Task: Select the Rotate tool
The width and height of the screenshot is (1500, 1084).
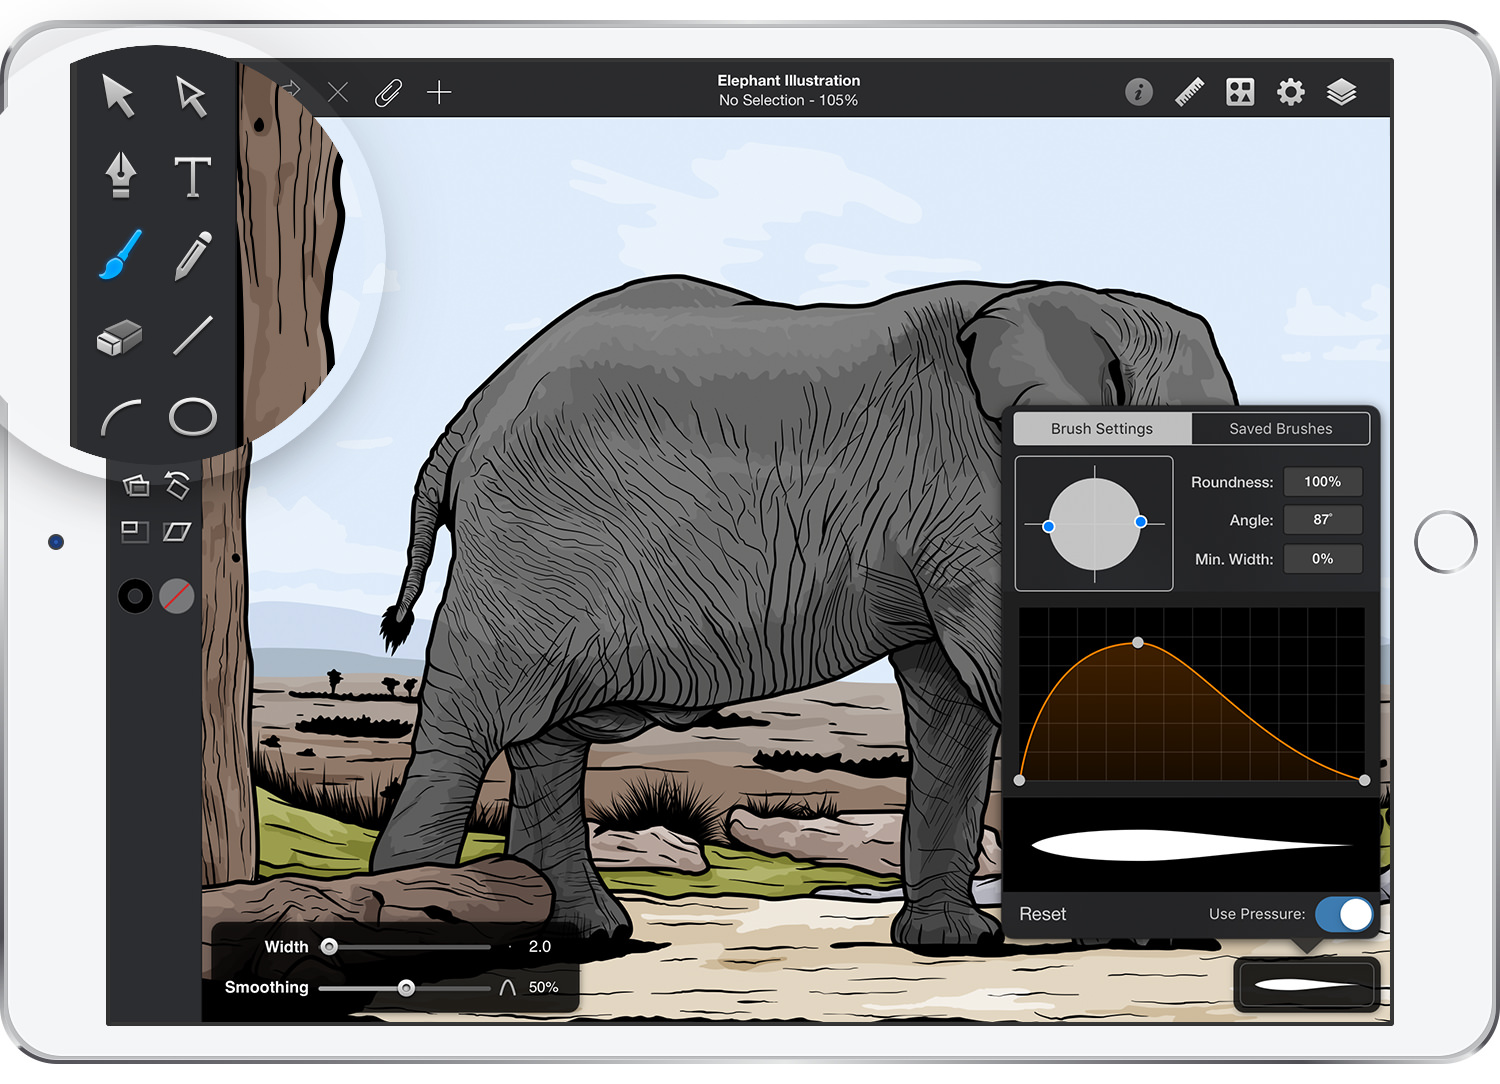Action: point(177,485)
